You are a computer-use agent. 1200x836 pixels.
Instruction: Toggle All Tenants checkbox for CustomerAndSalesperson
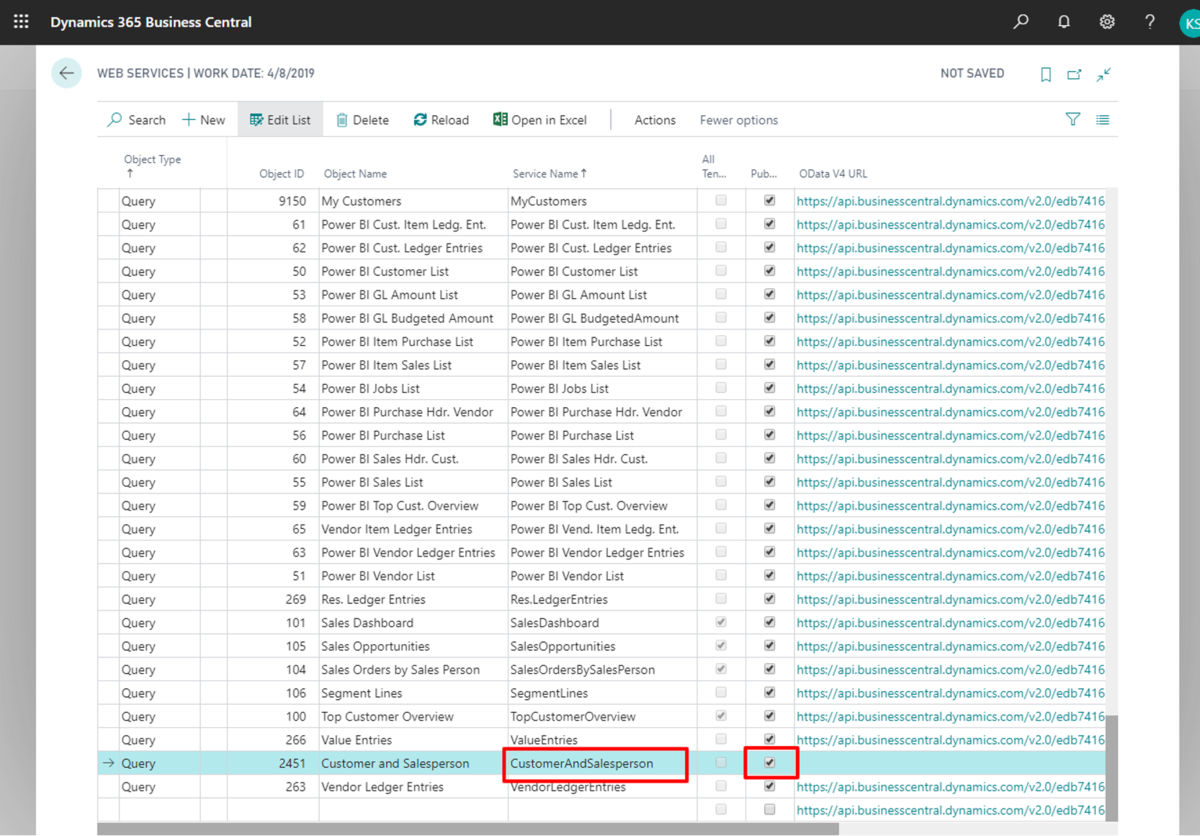721,763
